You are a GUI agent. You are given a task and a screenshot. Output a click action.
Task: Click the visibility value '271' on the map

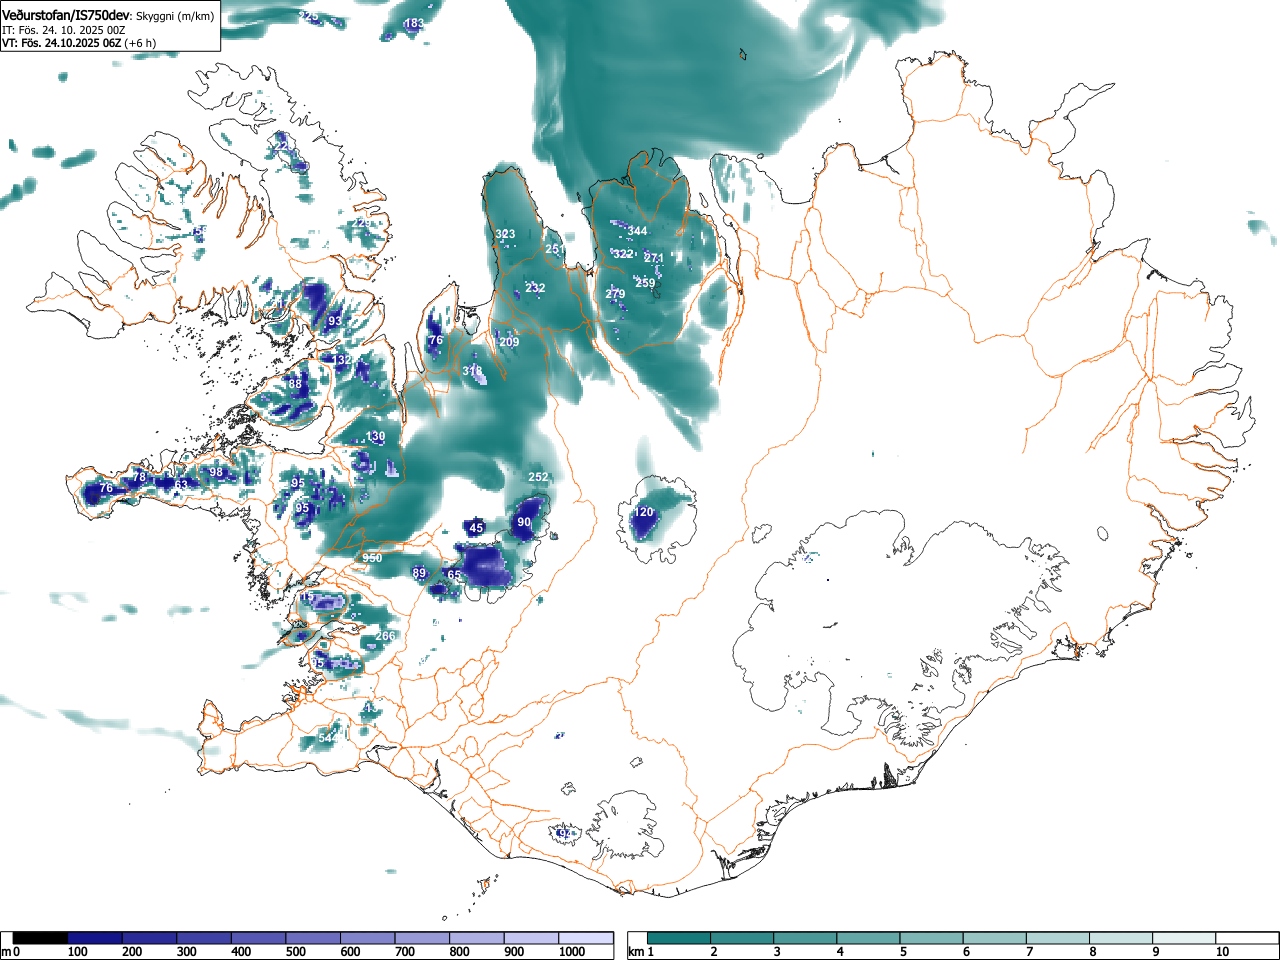[654, 258]
